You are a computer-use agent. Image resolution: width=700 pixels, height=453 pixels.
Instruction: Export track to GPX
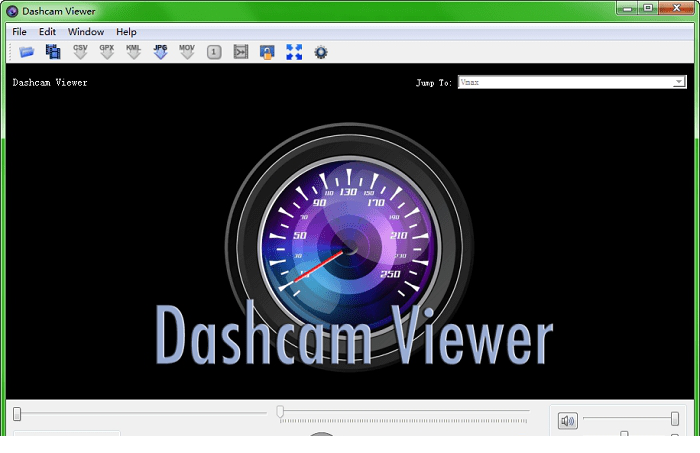107,52
